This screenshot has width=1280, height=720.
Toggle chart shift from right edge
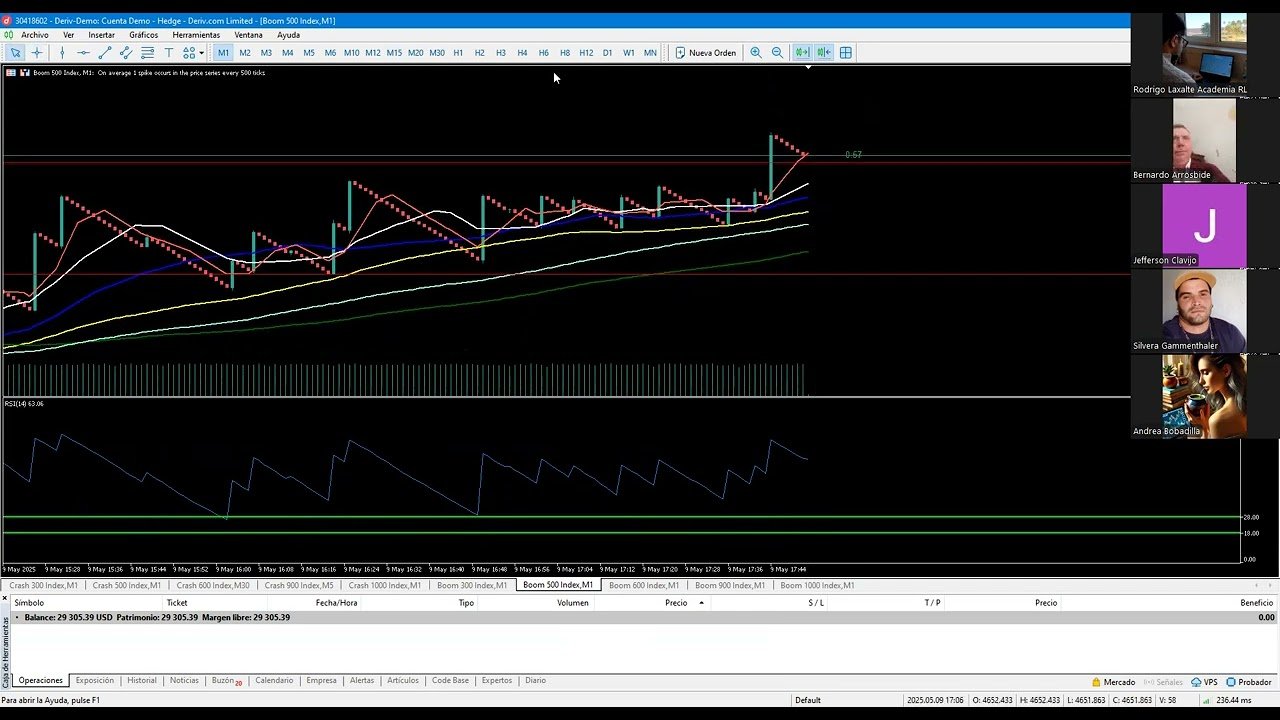(824, 52)
